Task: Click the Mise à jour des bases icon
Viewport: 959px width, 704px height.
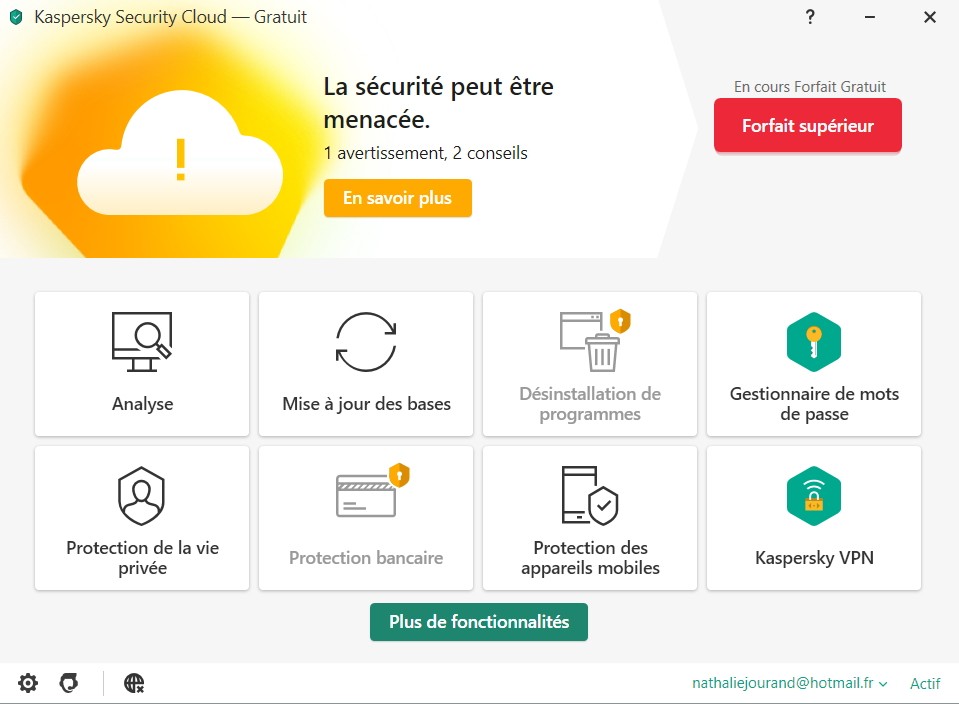Action: pos(366,342)
